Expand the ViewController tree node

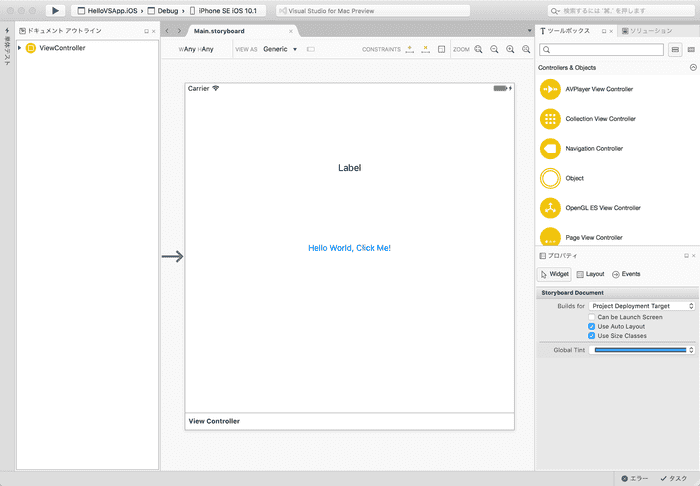coord(20,48)
